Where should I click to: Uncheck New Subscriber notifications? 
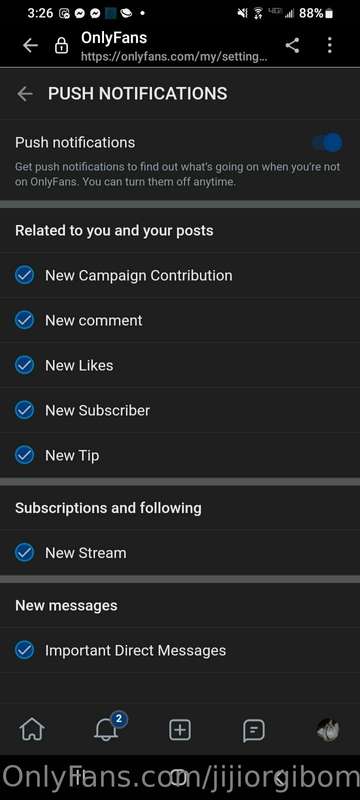click(x=24, y=410)
